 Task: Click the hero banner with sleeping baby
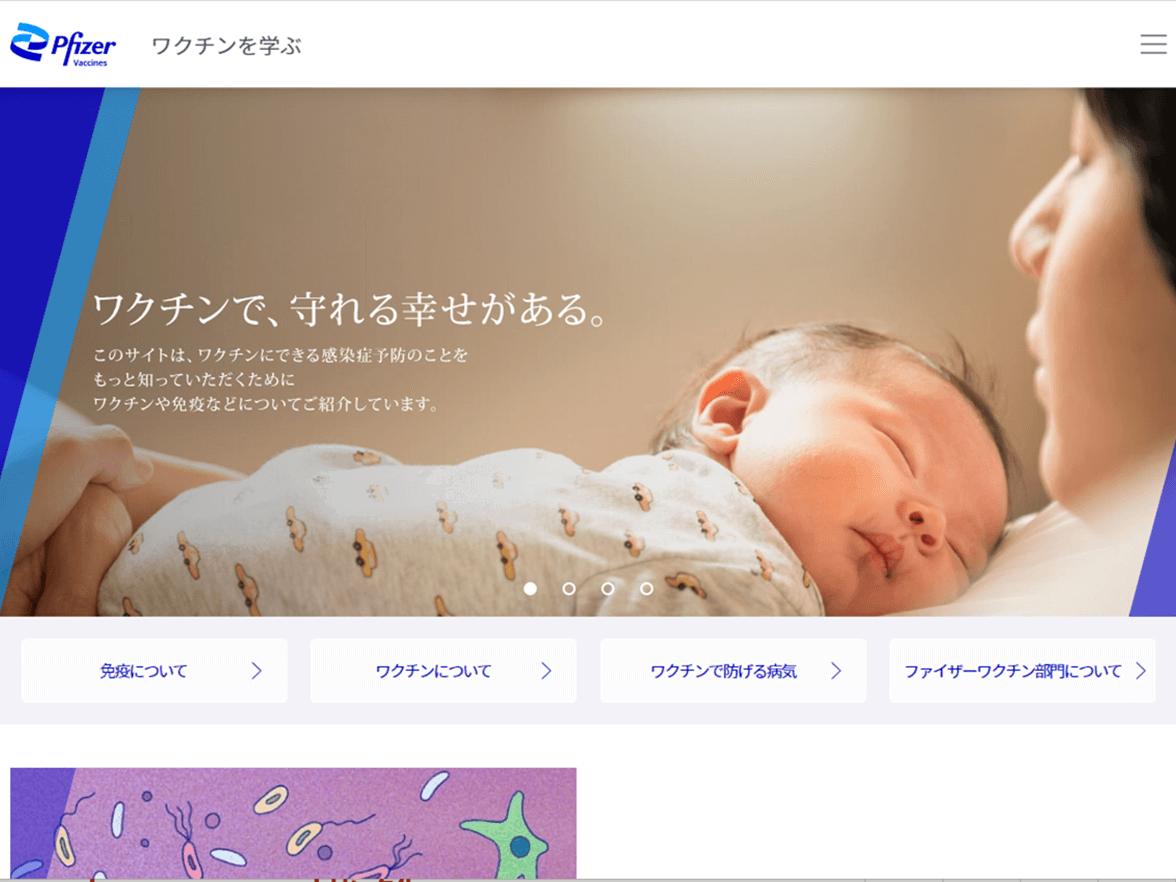(588, 352)
